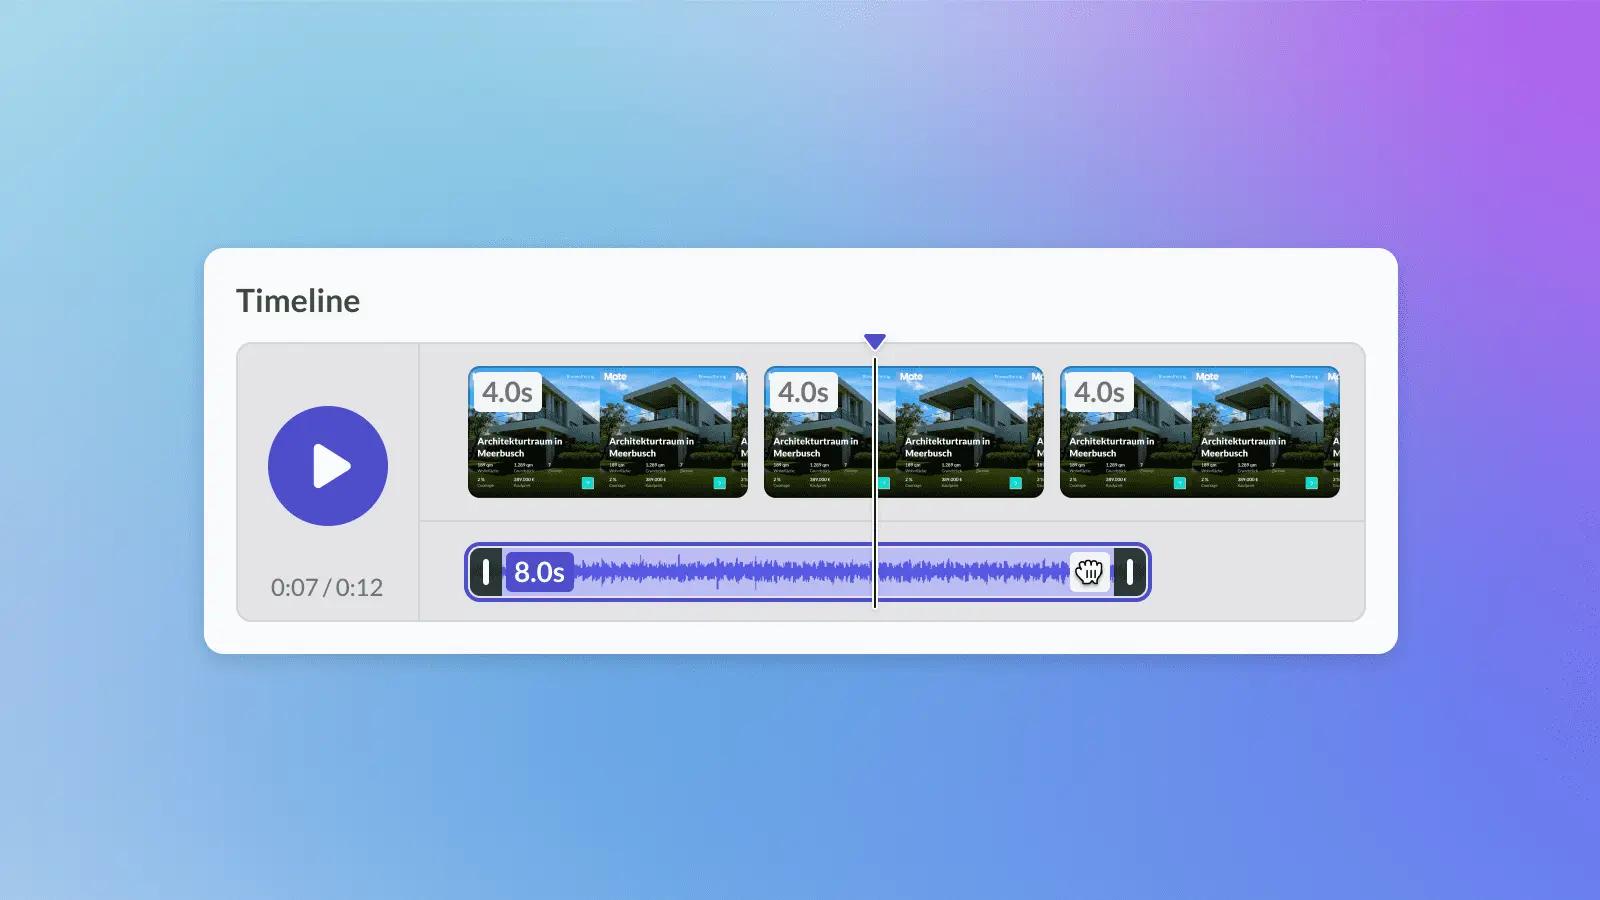The height and width of the screenshot is (900, 1600).
Task: Click the audio waveform right of playhead
Action: coord(973,572)
